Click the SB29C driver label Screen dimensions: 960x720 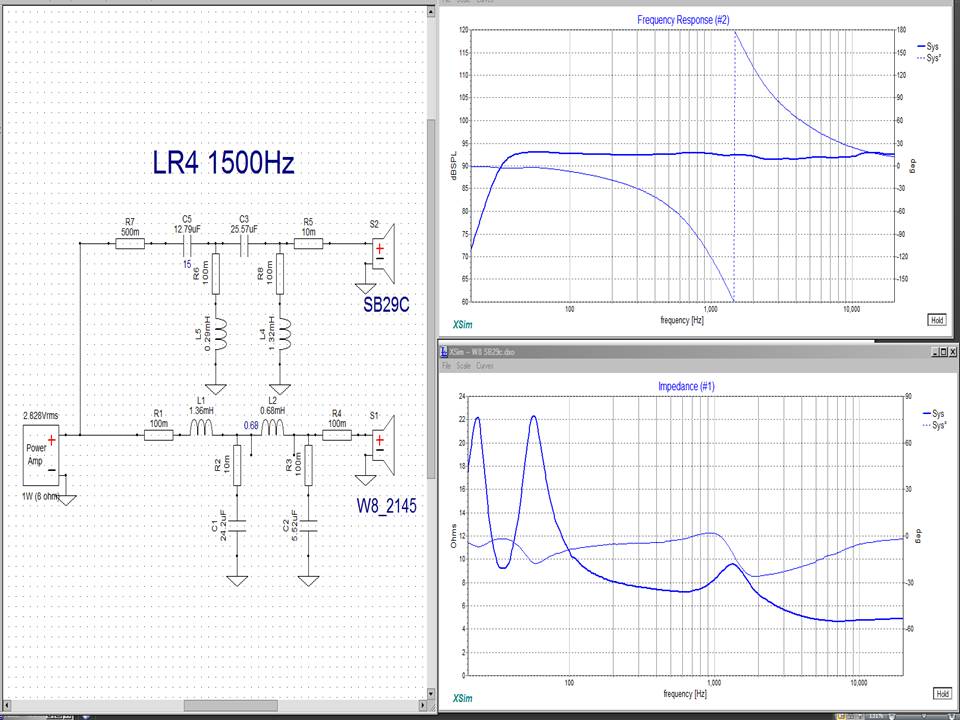[386, 304]
